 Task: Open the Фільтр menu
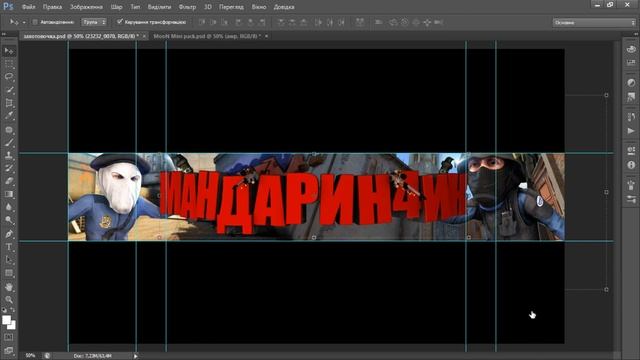point(187,7)
